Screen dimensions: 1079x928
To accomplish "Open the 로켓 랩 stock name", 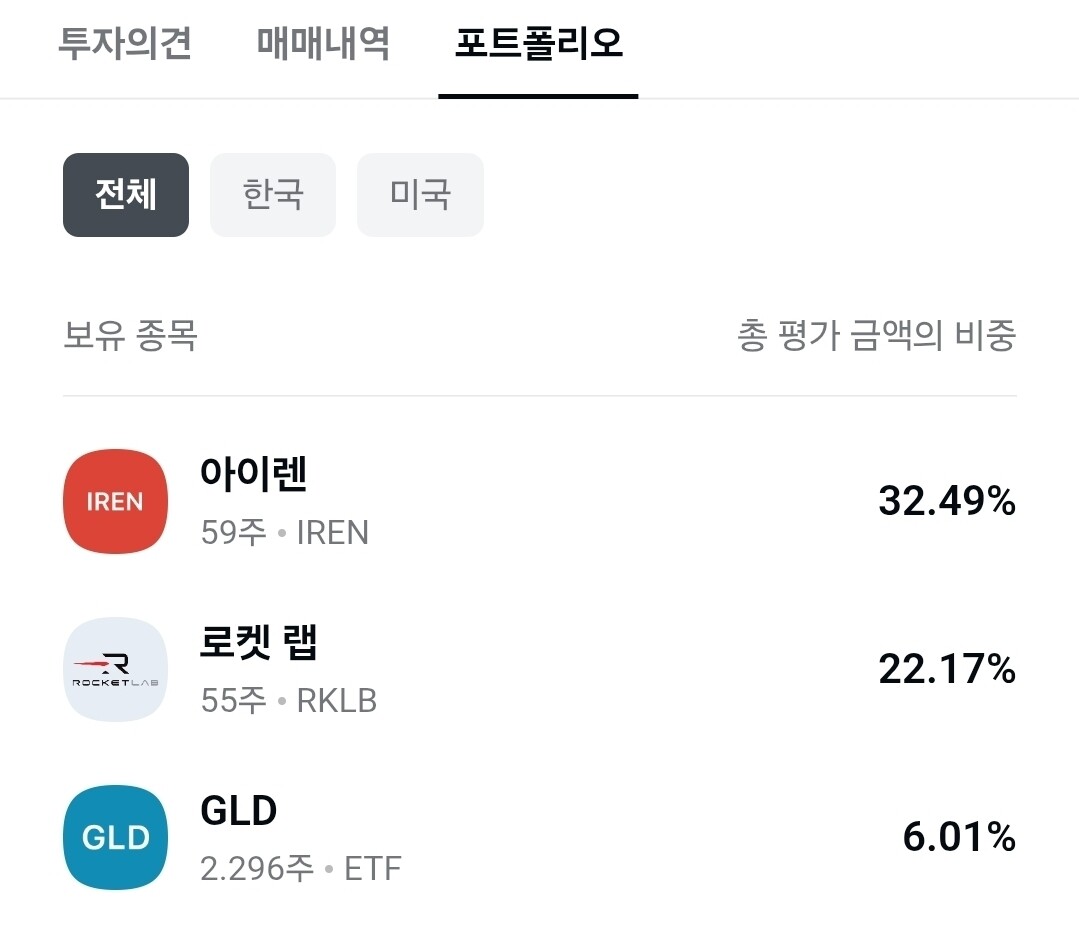I will pos(259,642).
